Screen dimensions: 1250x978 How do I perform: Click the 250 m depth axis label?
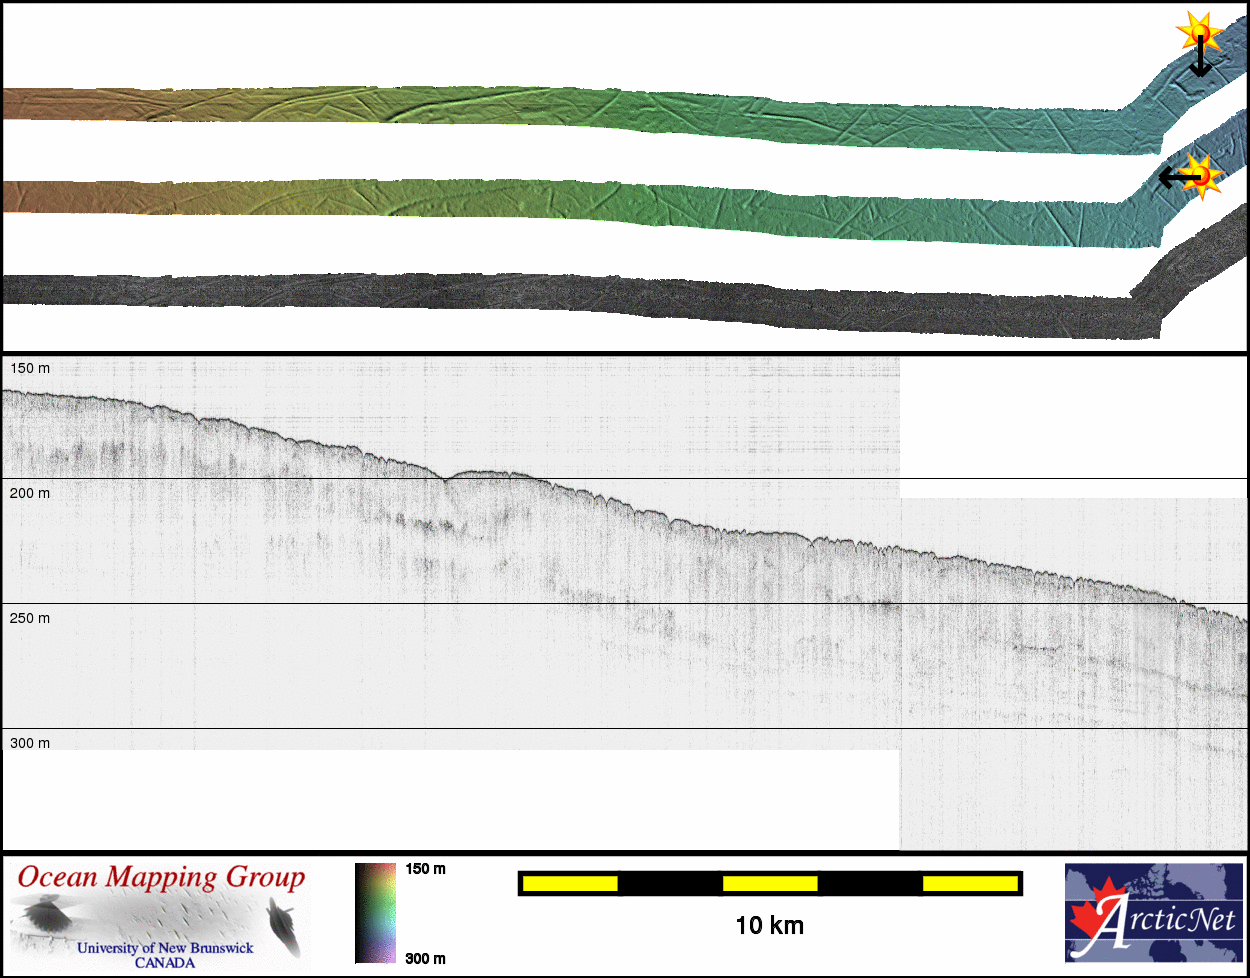(x=30, y=618)
